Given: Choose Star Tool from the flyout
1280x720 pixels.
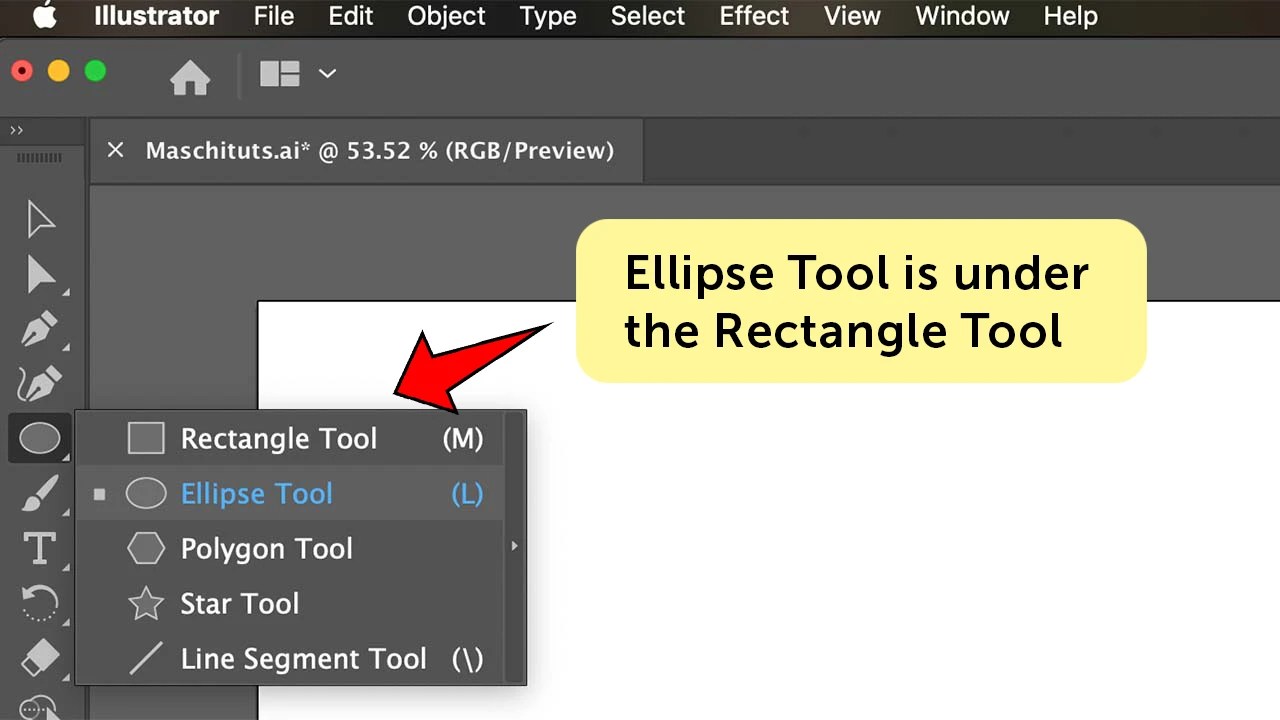Looking at the screenshot, I should [x=290, y=603].
